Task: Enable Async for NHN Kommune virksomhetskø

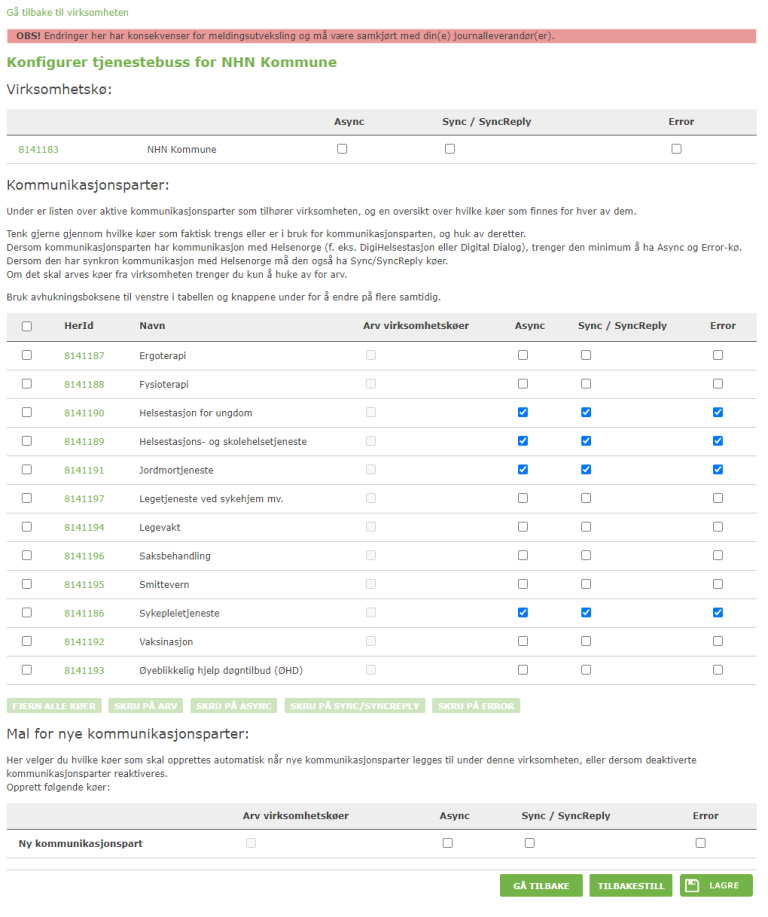Action: (342, 149)
